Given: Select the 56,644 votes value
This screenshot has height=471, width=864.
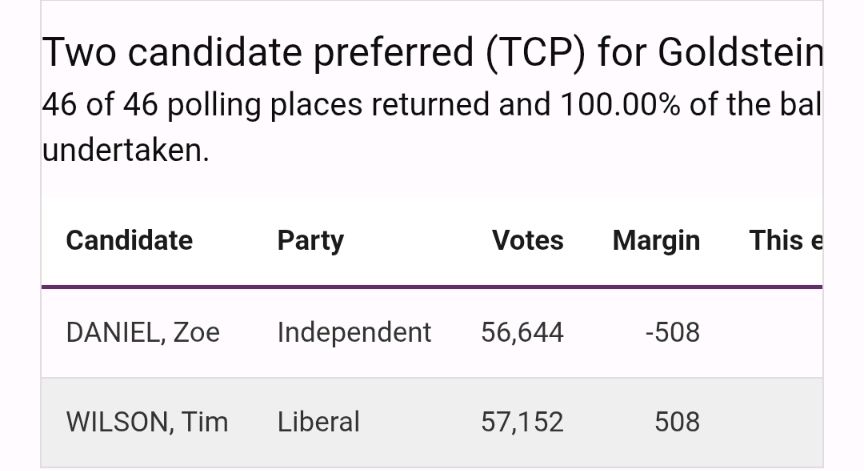Looking at the screenshot, I should click(x=522, y=332).
